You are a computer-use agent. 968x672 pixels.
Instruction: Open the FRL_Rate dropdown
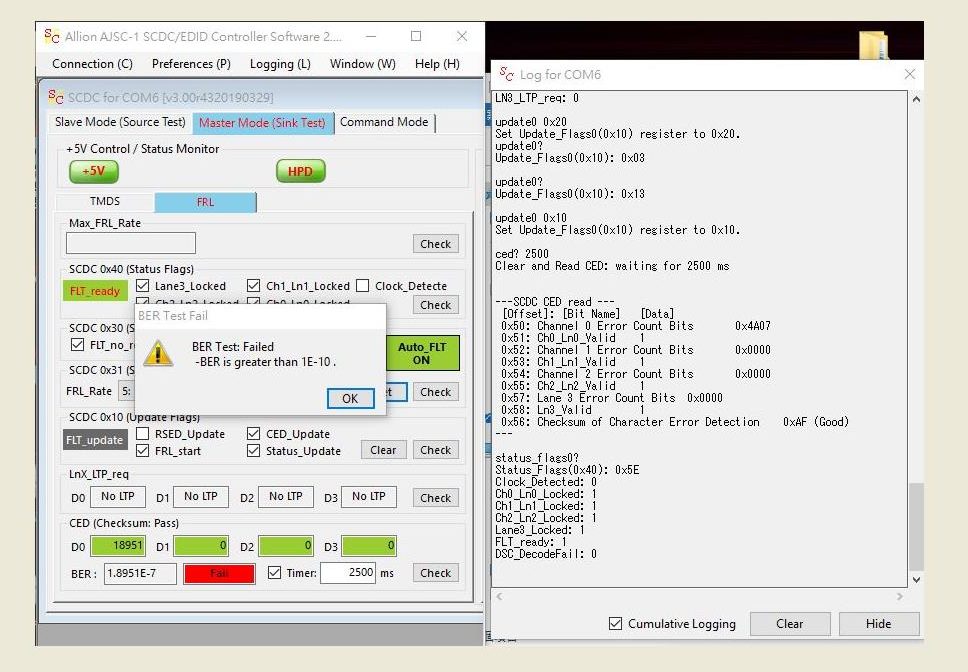(126, 391)
